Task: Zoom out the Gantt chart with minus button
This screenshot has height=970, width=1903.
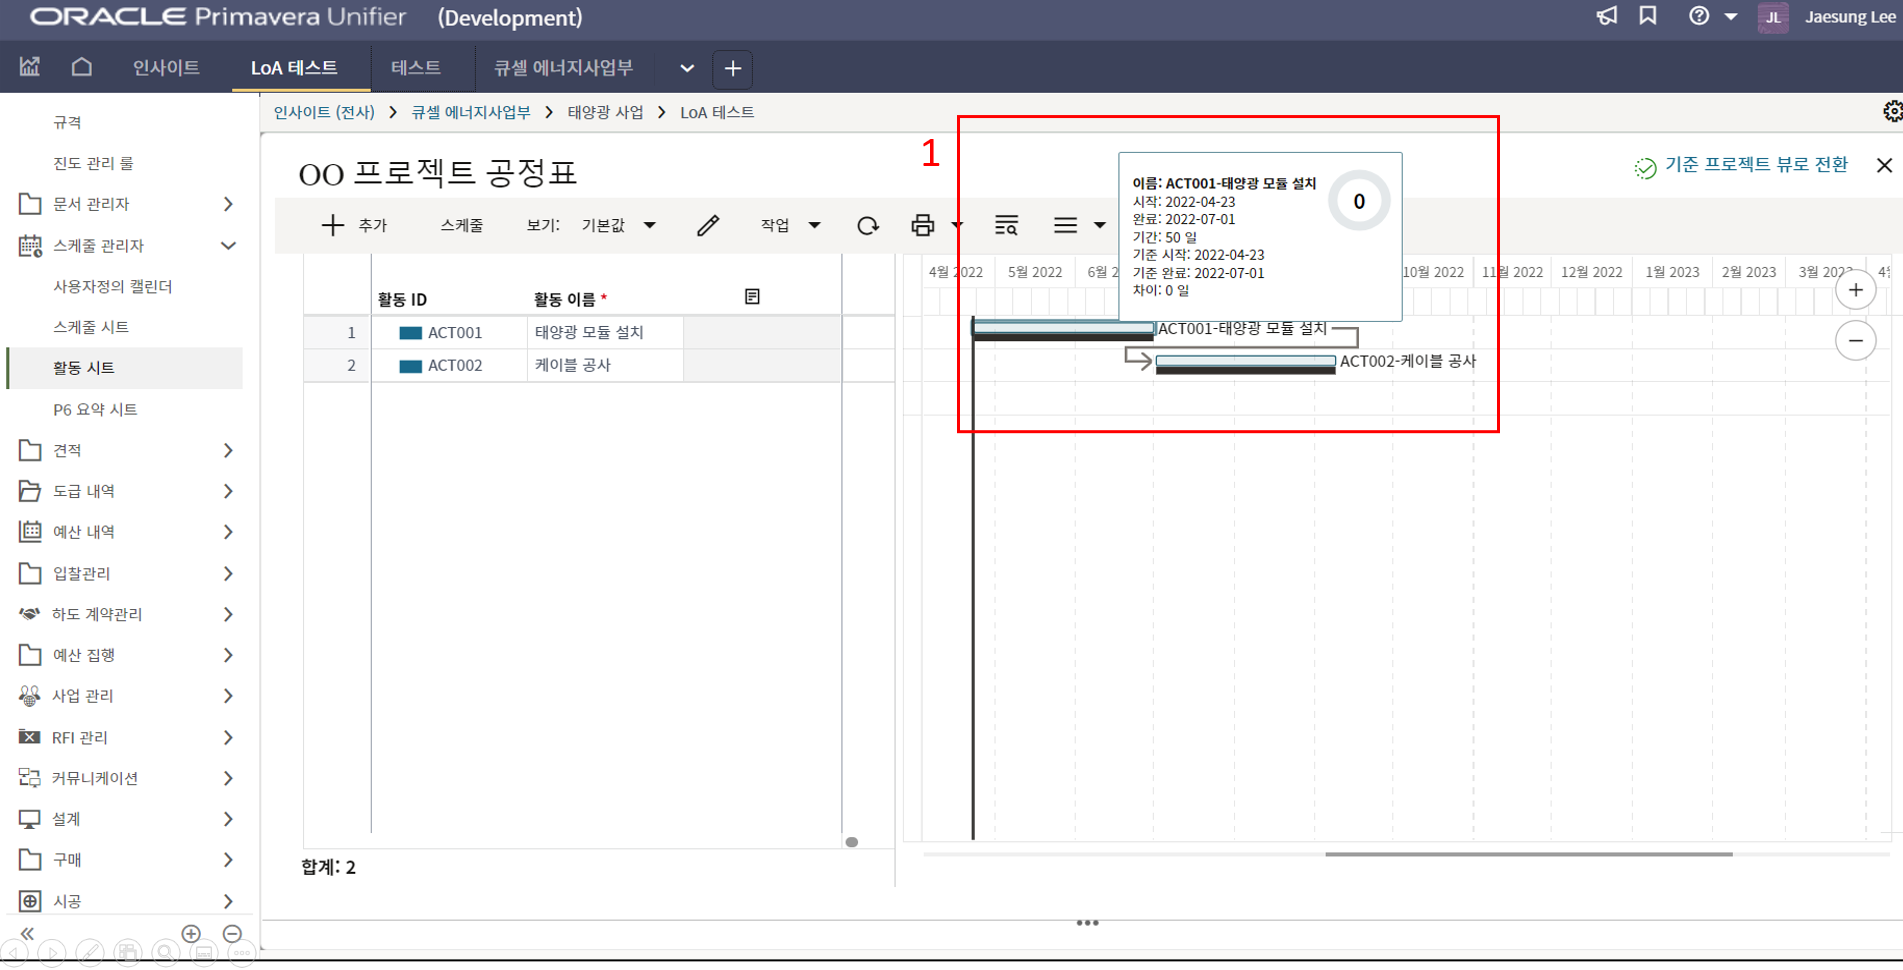Action: [x=1855, y=341]
